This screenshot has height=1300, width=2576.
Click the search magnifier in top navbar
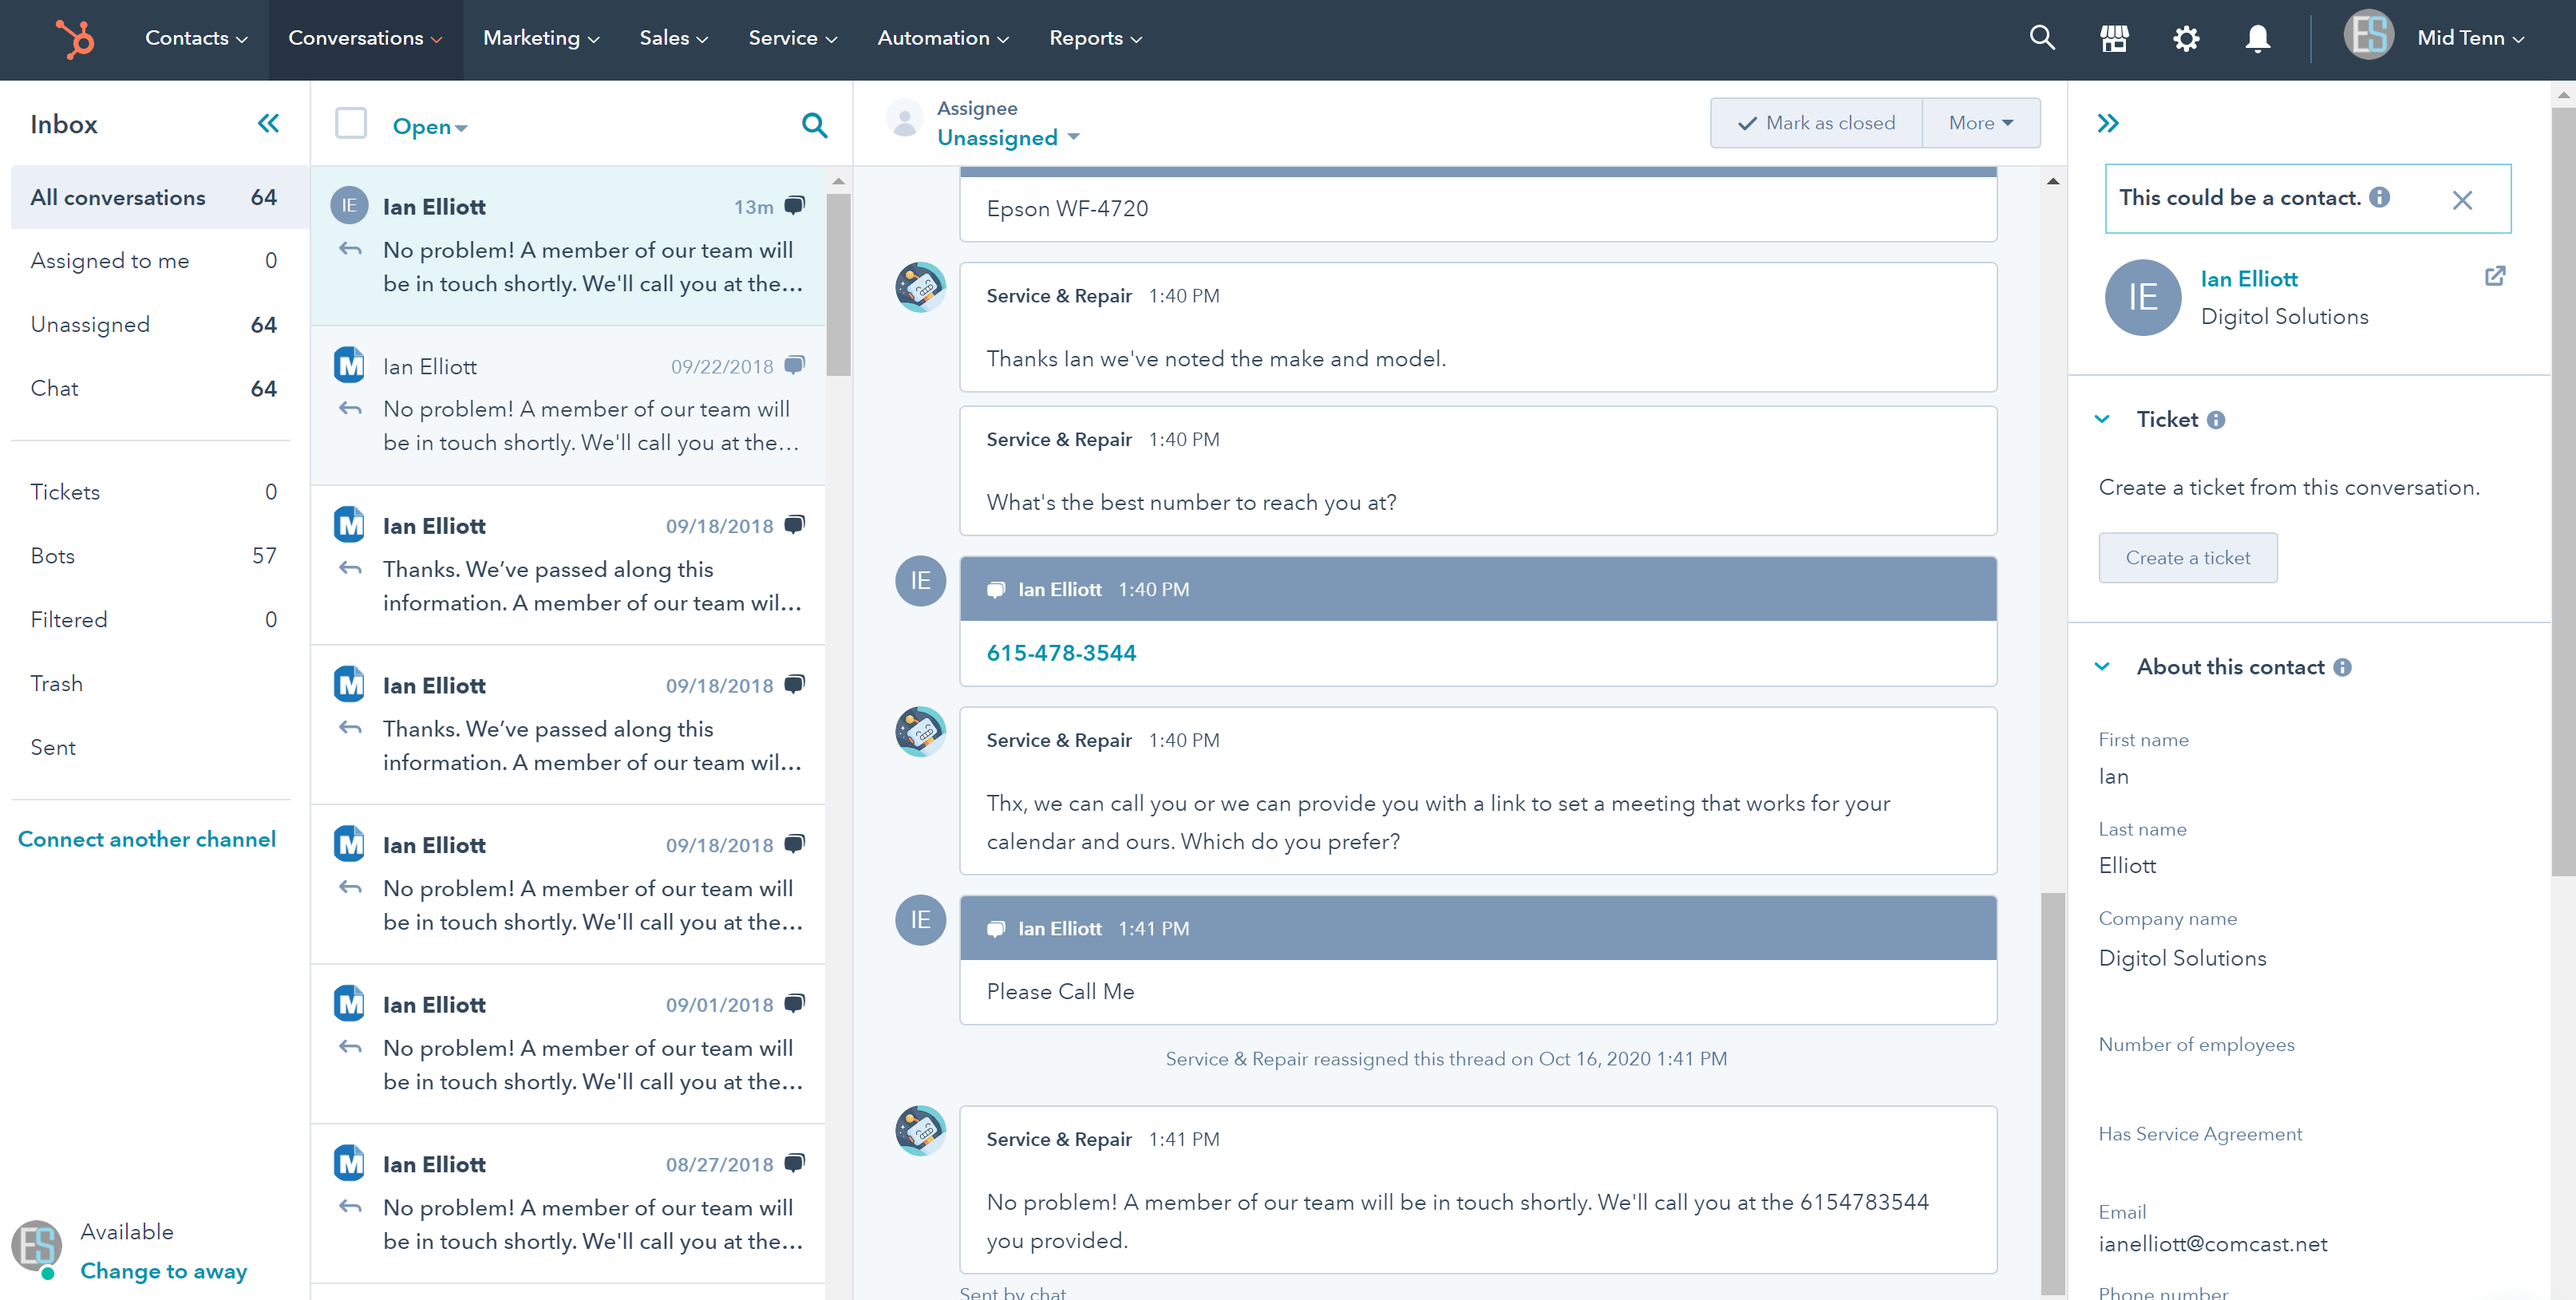point(2041,37)
